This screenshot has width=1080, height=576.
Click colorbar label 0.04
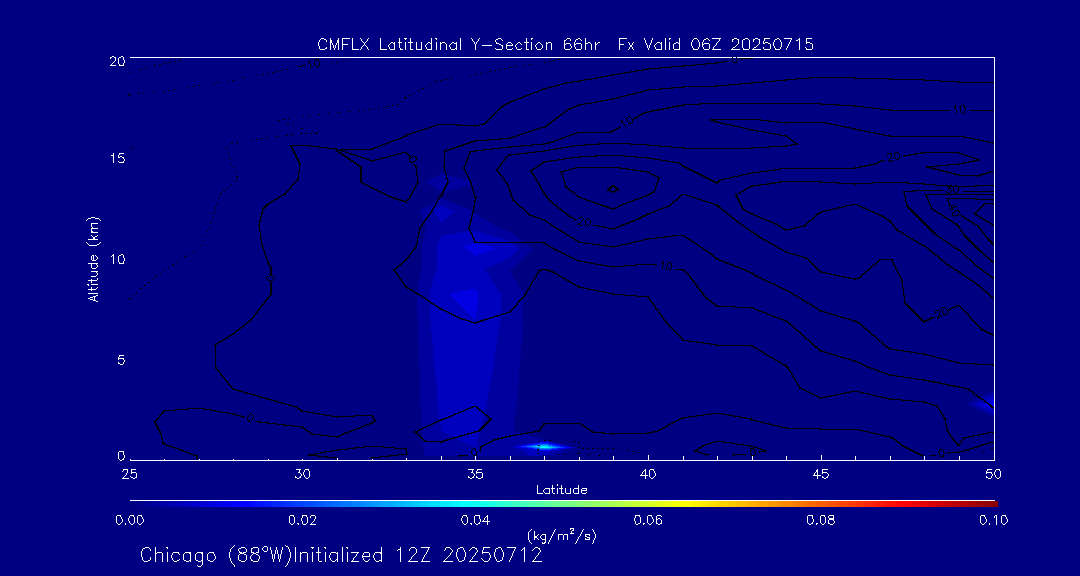[x=475, y=520]
